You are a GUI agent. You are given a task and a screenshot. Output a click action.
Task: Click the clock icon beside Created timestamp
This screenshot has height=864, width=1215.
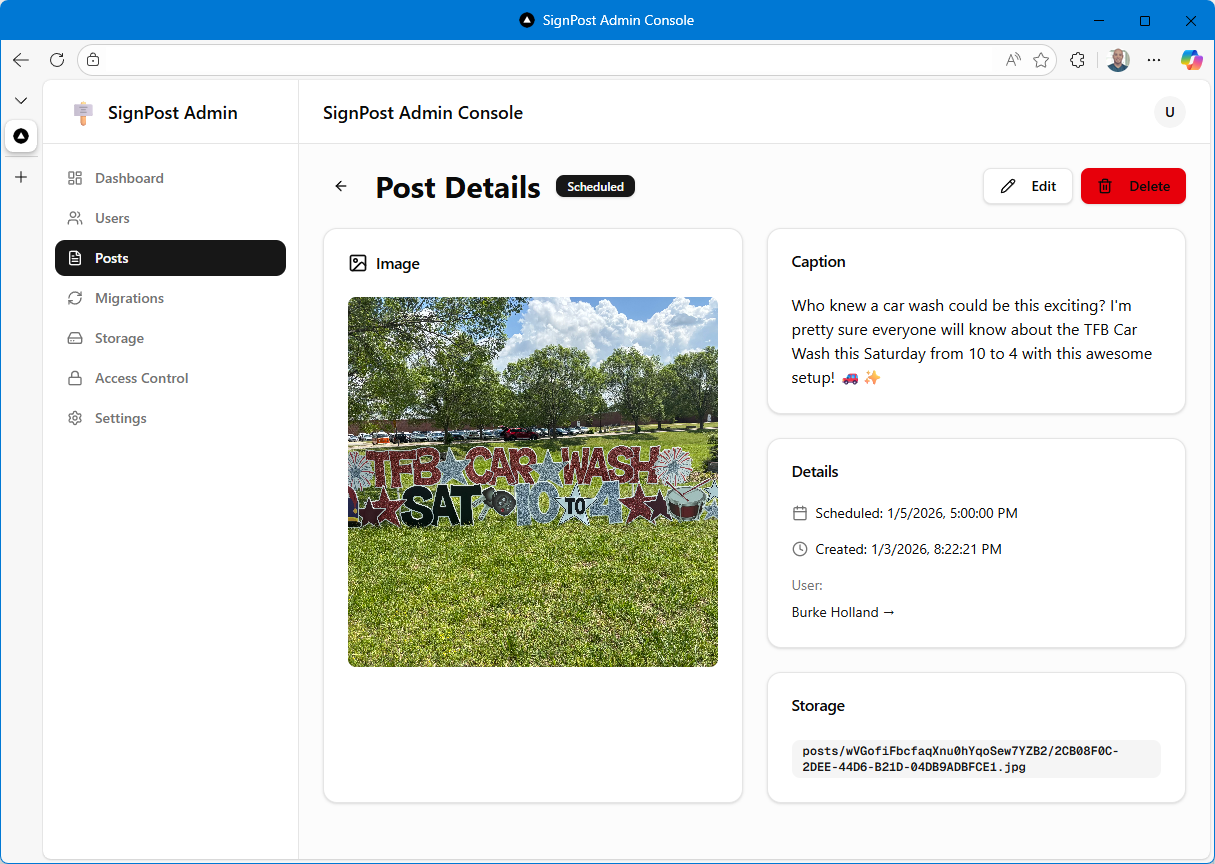[799, 548]
